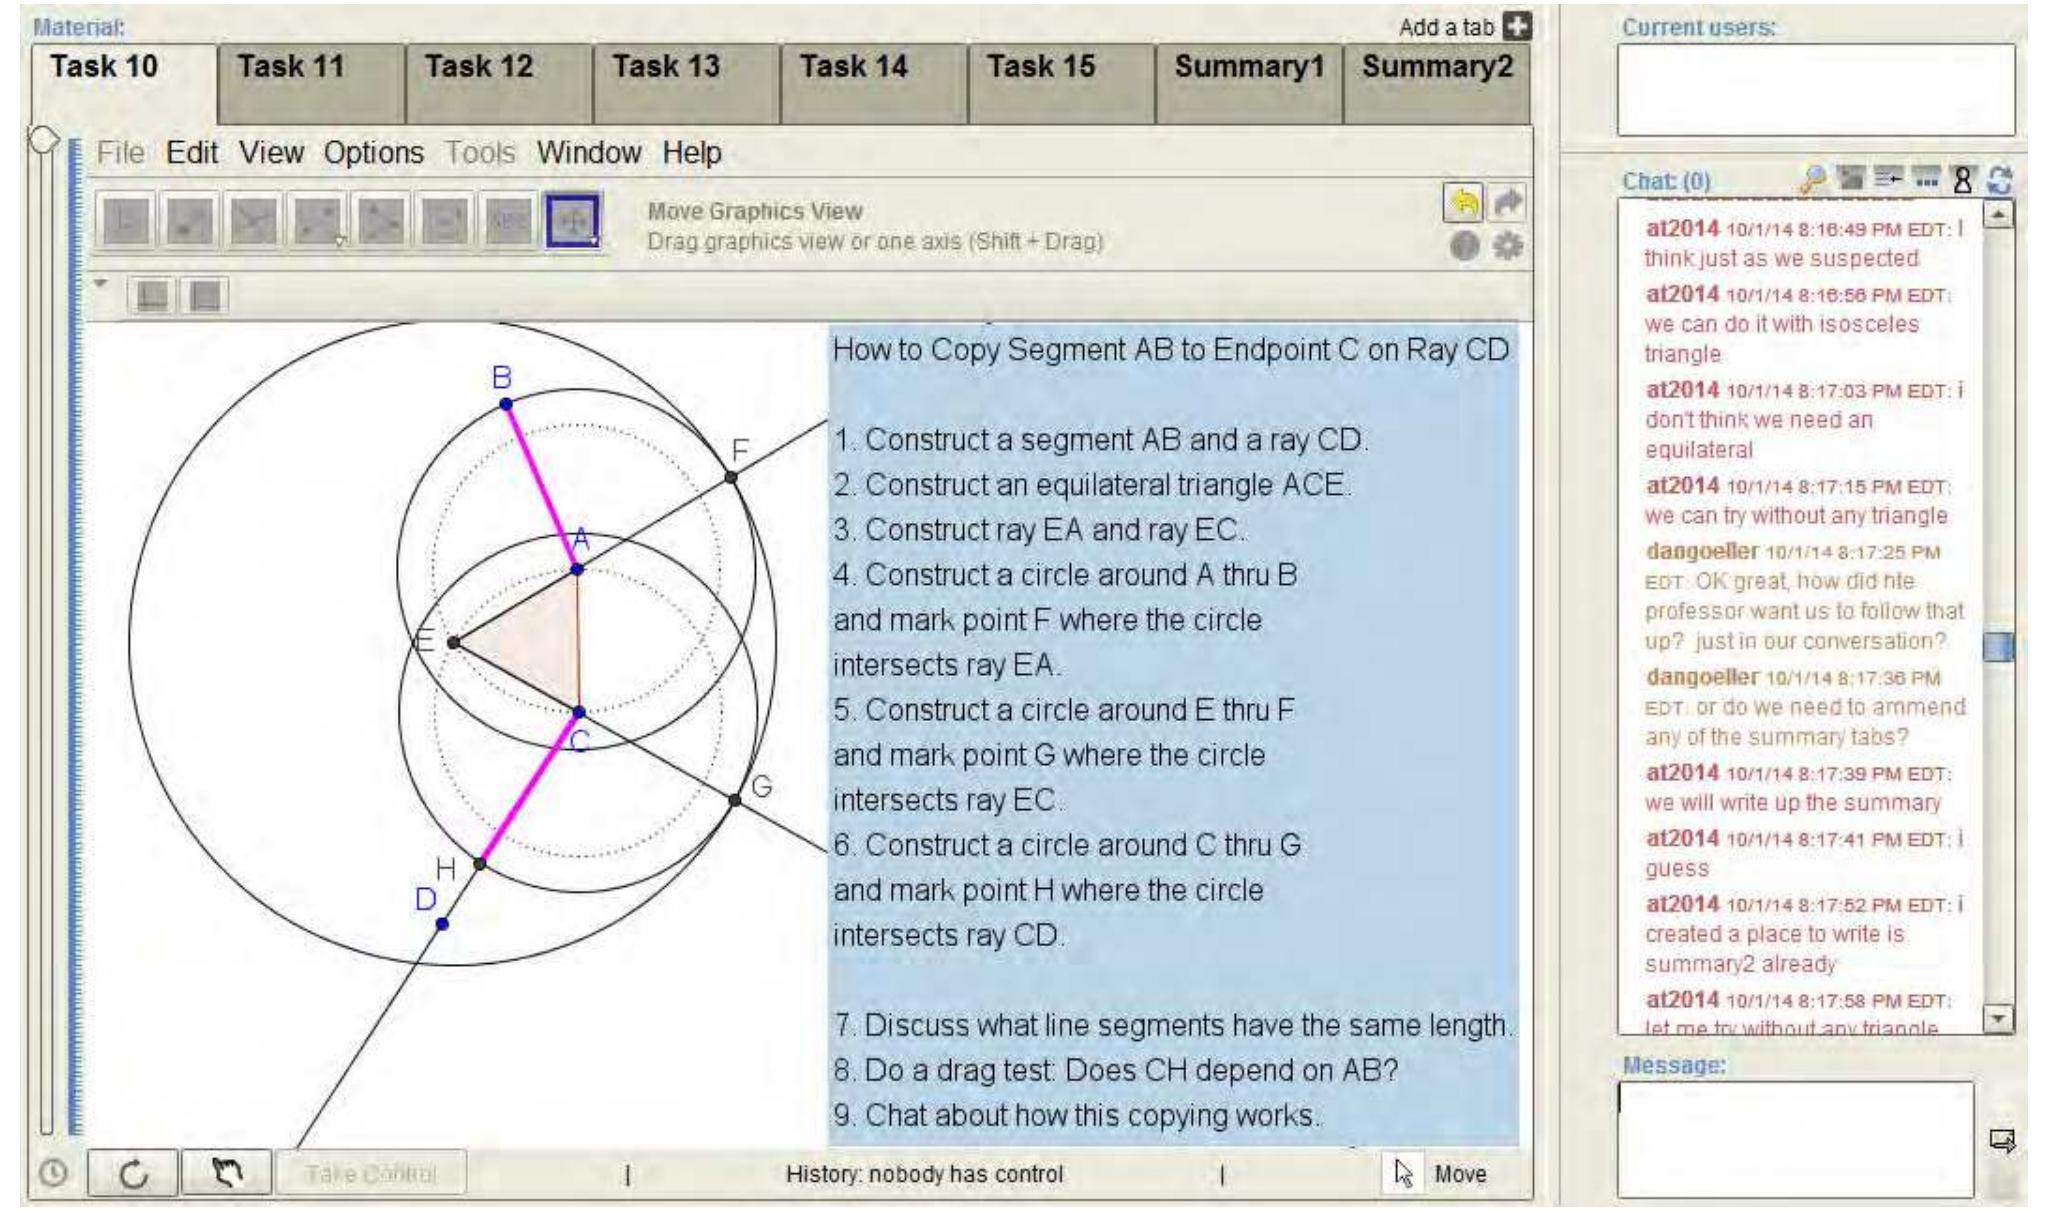Select the Point tool in the toolbar
Image resolution: width=2045 pixels, height=1211 pixels.
(x=187, y=218)
